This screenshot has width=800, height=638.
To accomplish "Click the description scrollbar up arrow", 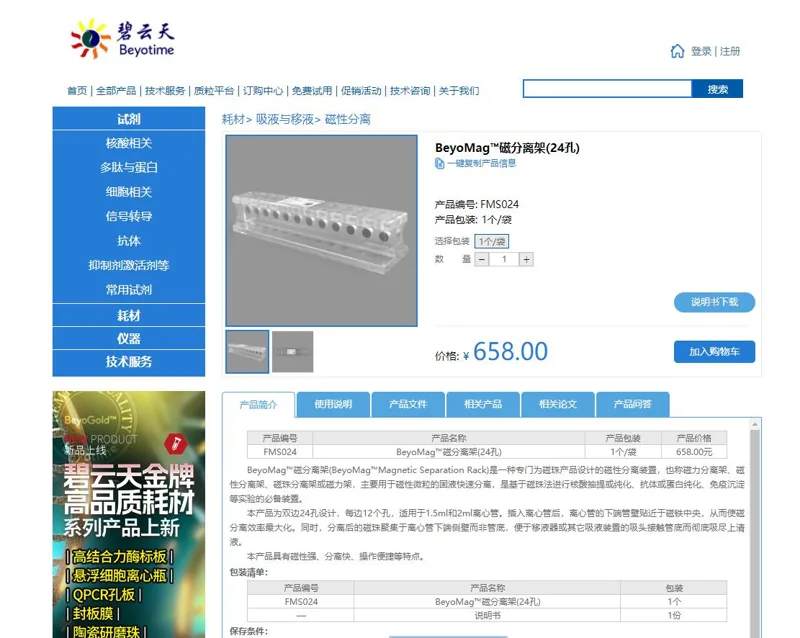I will pyautogui.click(x=755, y=425).
